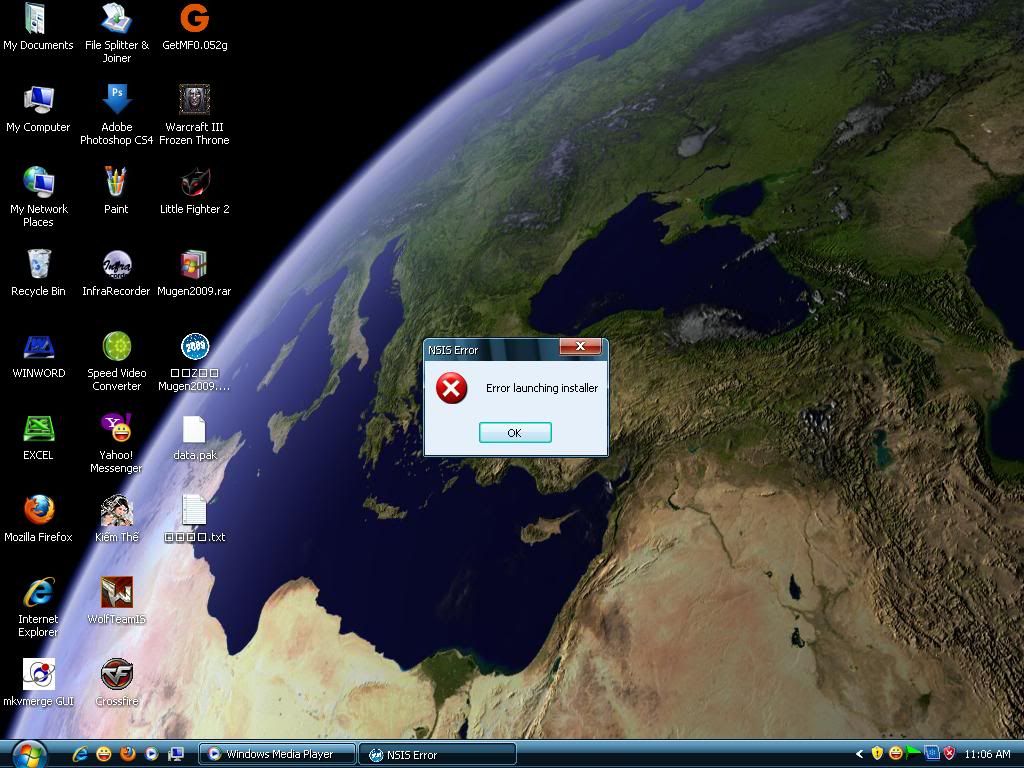The image size is (1024, 768).
Task: Open the green flag tray icon
Action: 914,754
